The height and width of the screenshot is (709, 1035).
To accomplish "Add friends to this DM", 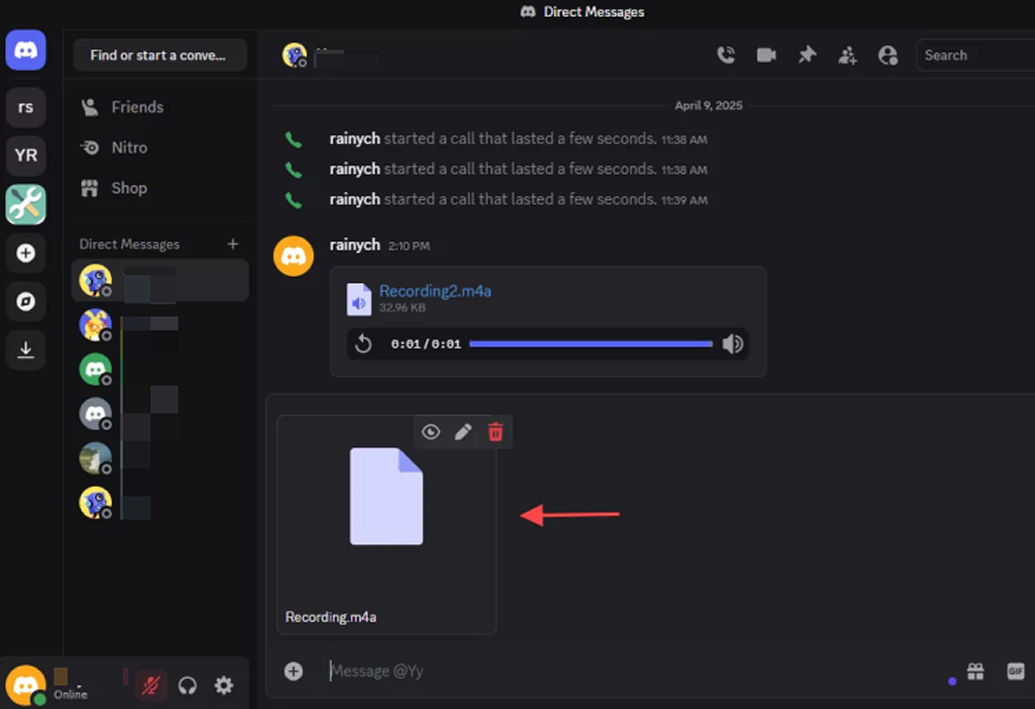I will tap(848, 55).
